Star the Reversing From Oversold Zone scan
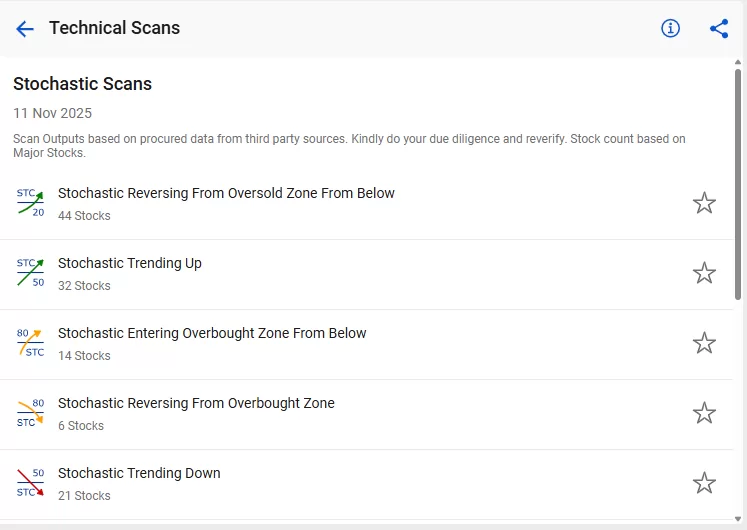The image size is (747, 530). point(704,203)
